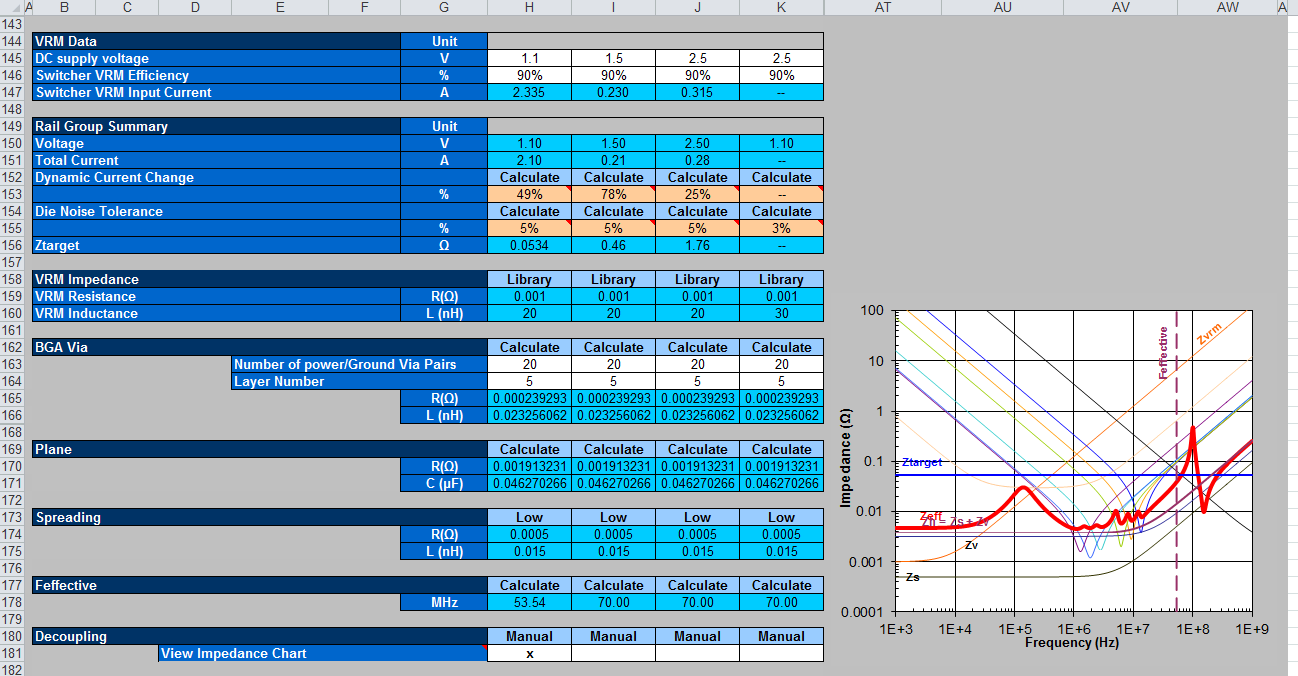This screenshot has width=1298, height=676.
Task: Open VRM Impedance Library cell in column K
Action: [x=781, y=279]
